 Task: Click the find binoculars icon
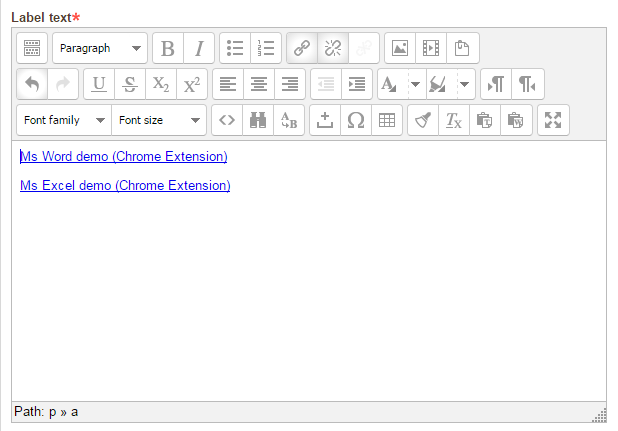click(x=258, y=120)
